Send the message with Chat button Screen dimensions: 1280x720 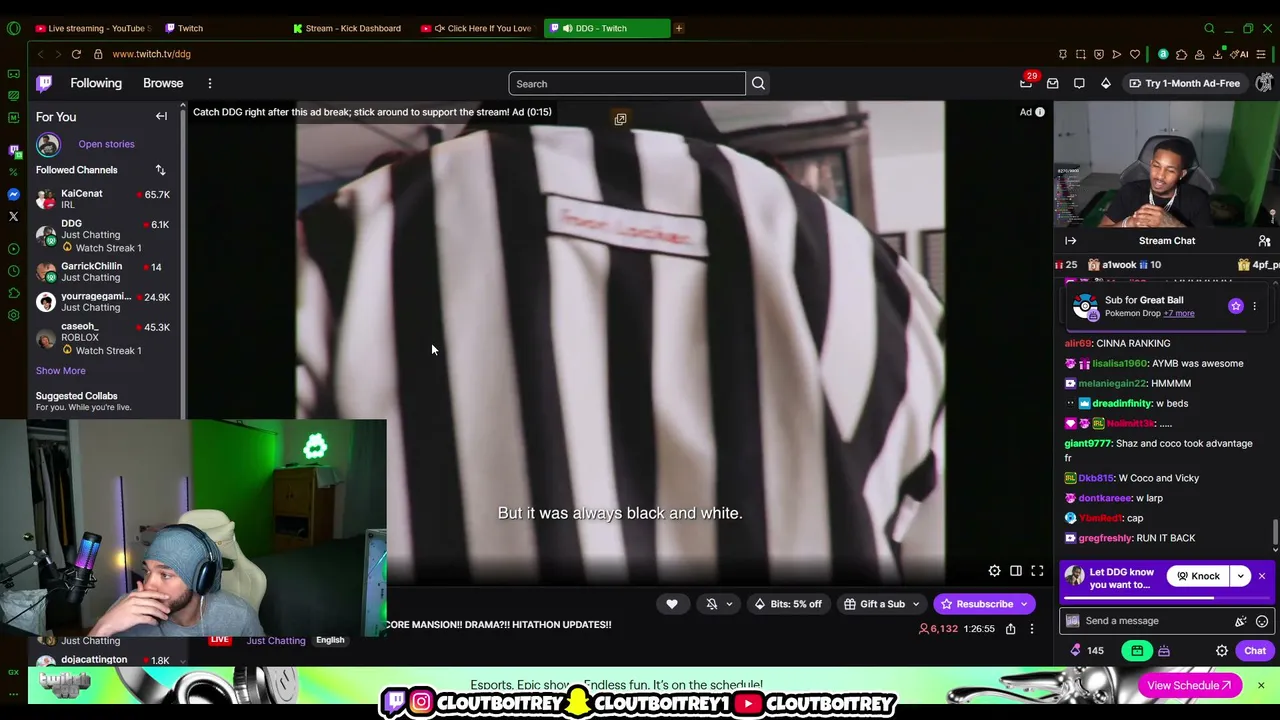(x=1255, y=651)
